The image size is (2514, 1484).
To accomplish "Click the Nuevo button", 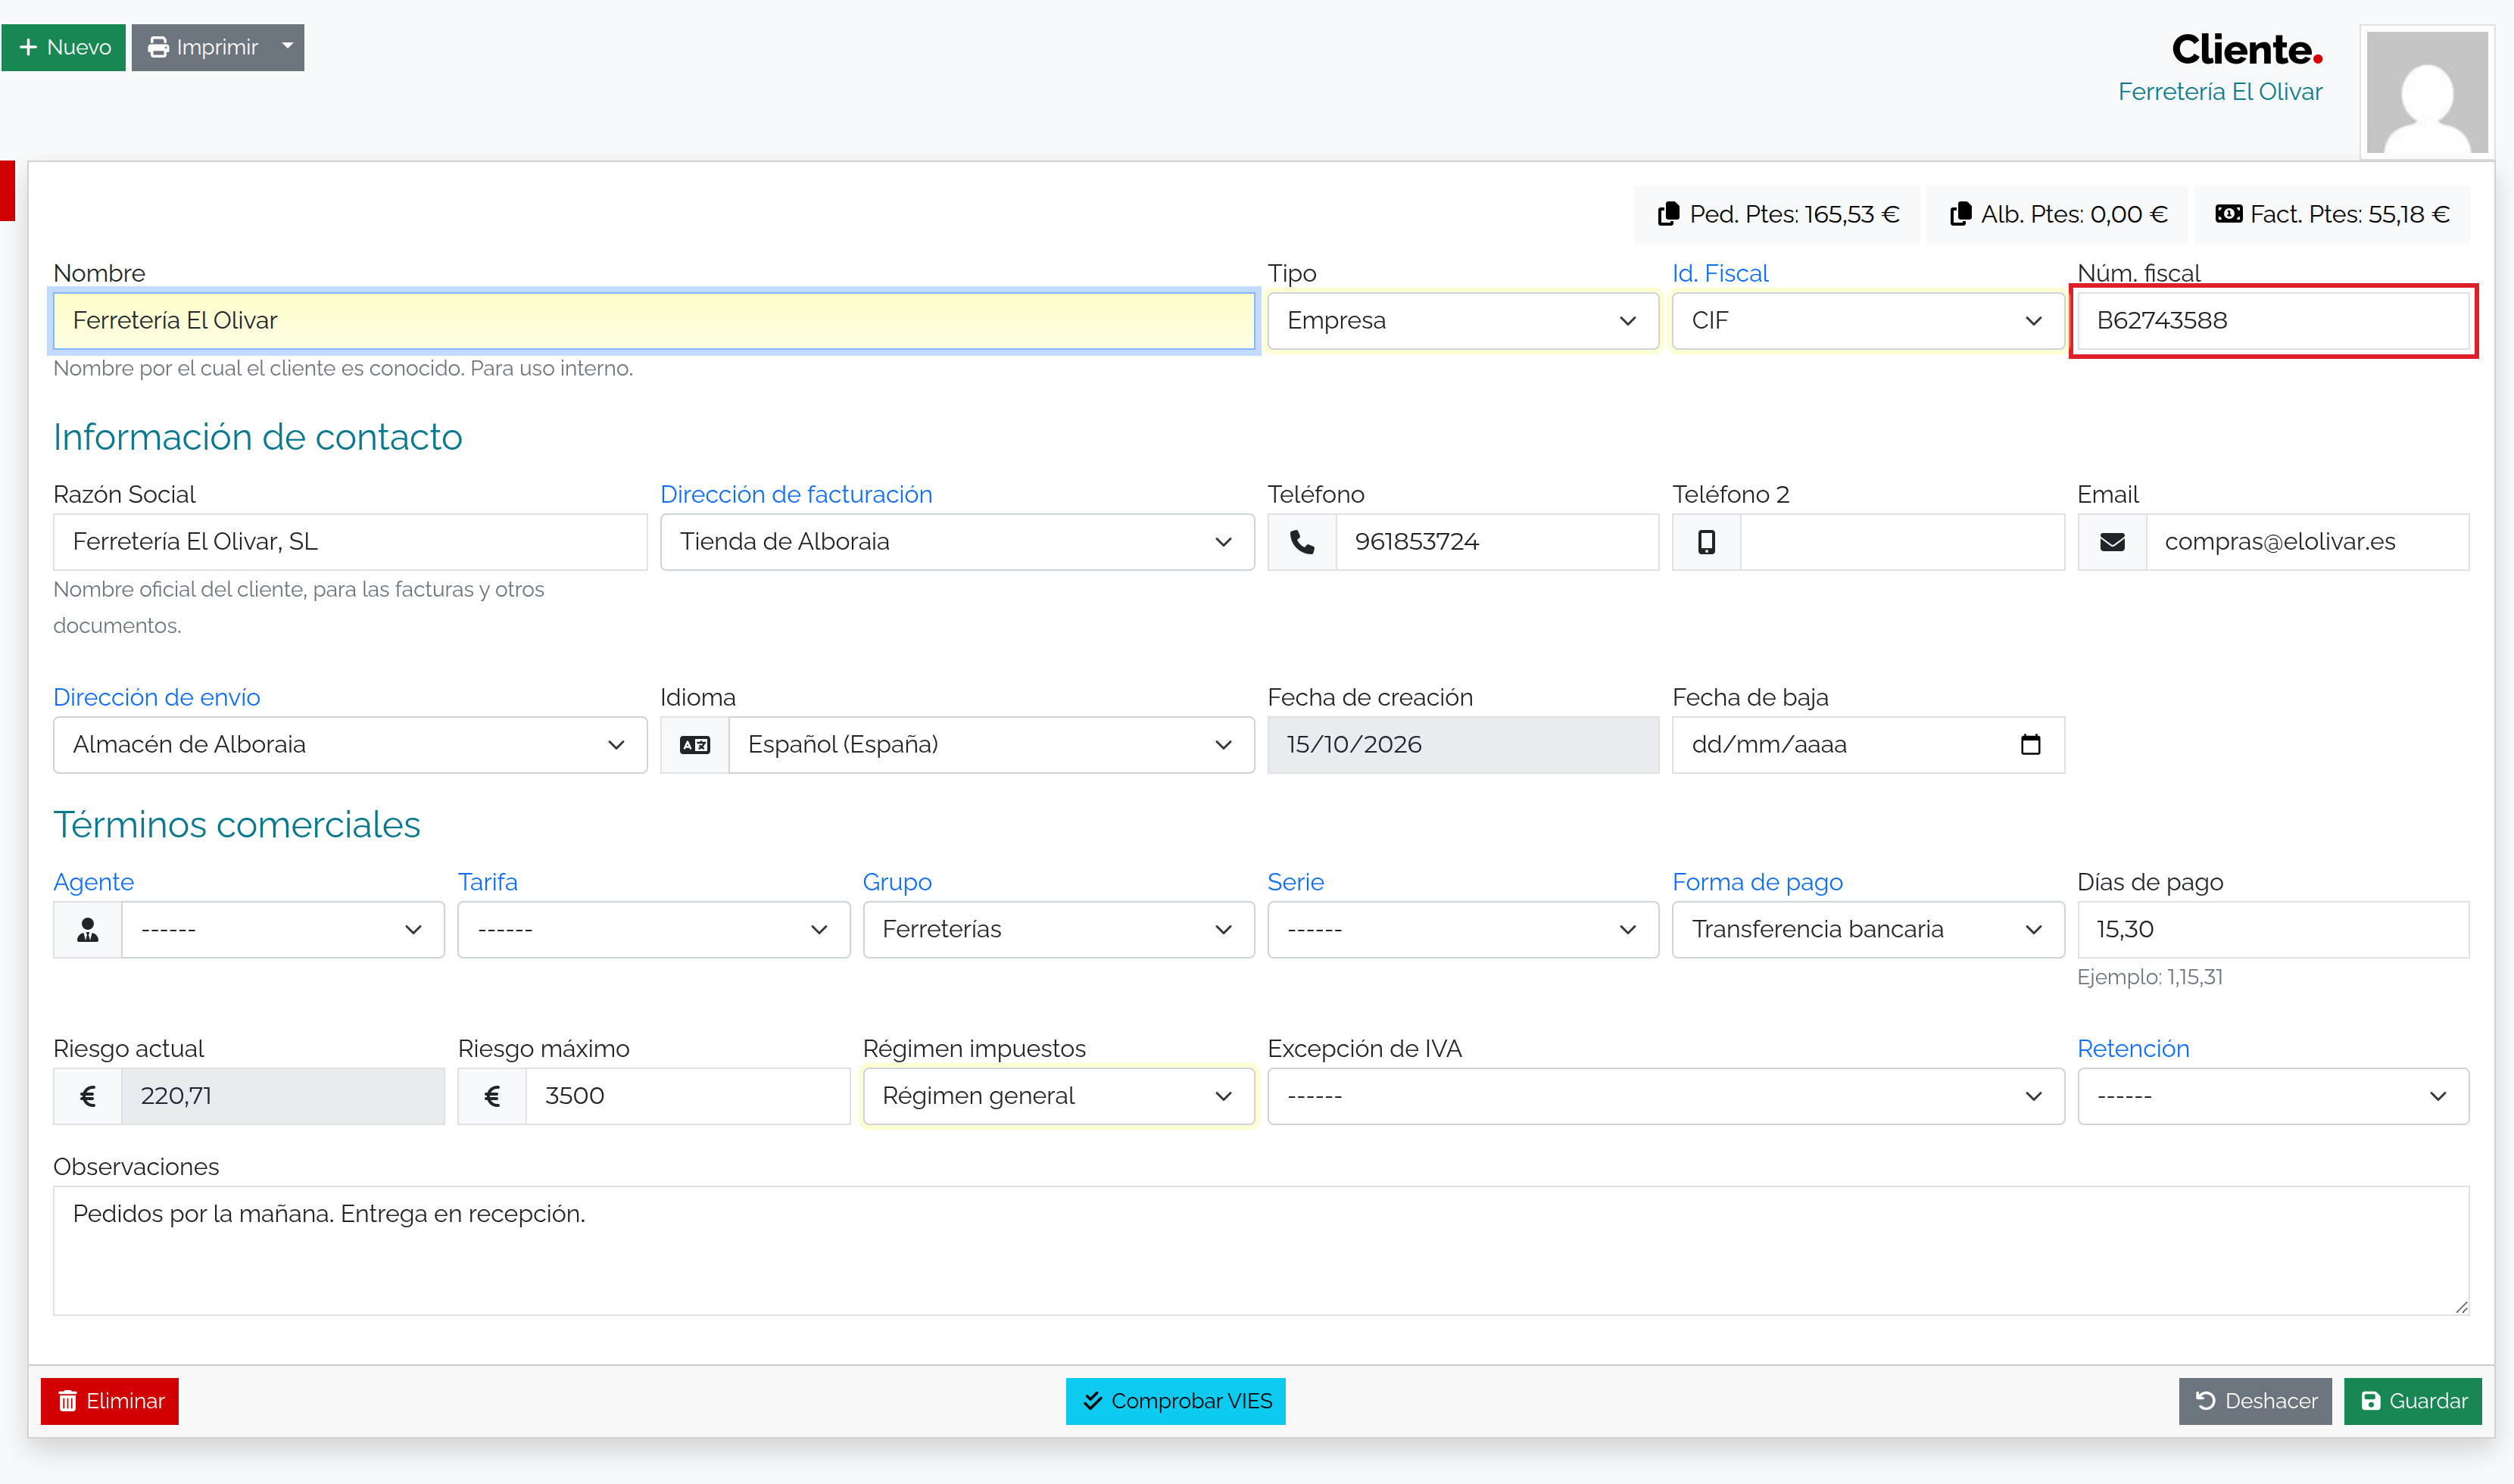I will (x=64, y=47).
